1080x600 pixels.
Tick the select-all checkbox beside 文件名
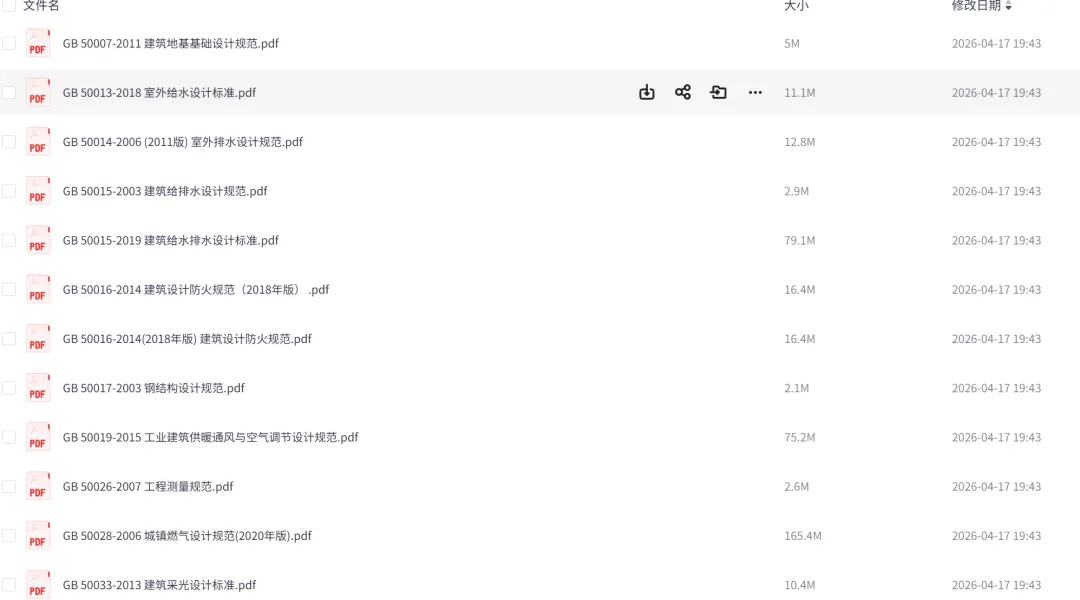pyautogui.click(x=9, y=5)
